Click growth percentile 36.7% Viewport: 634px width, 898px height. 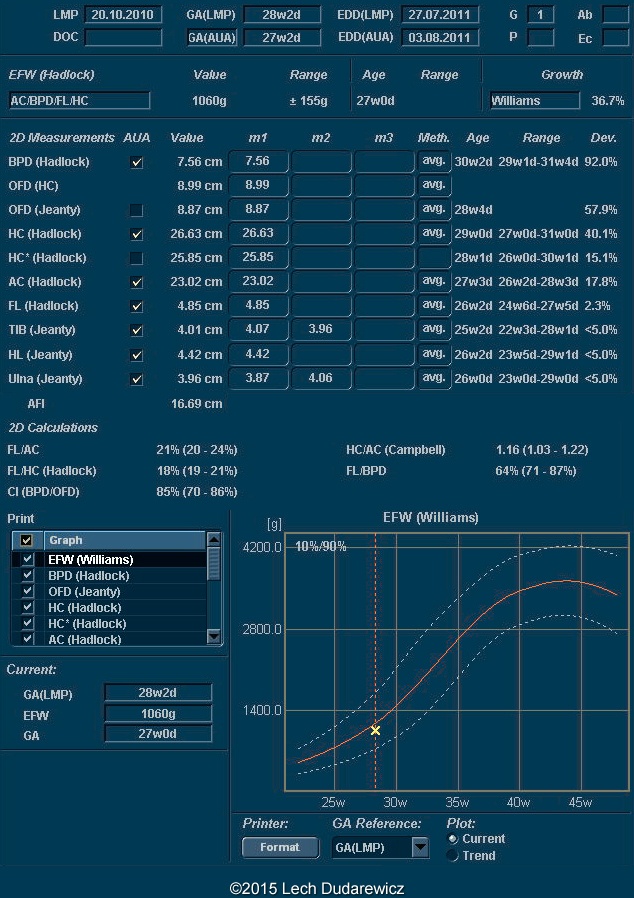point(608,101)
